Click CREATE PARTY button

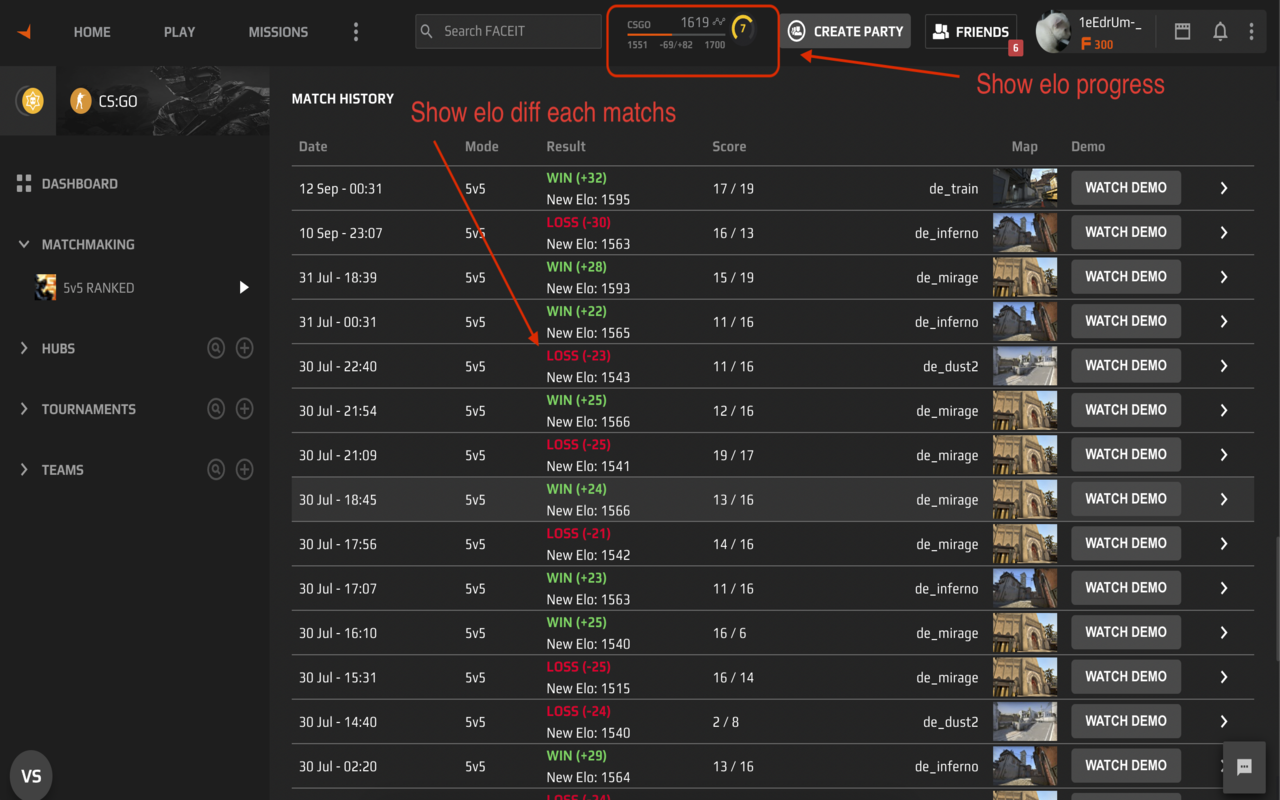[x=845, y=31]
